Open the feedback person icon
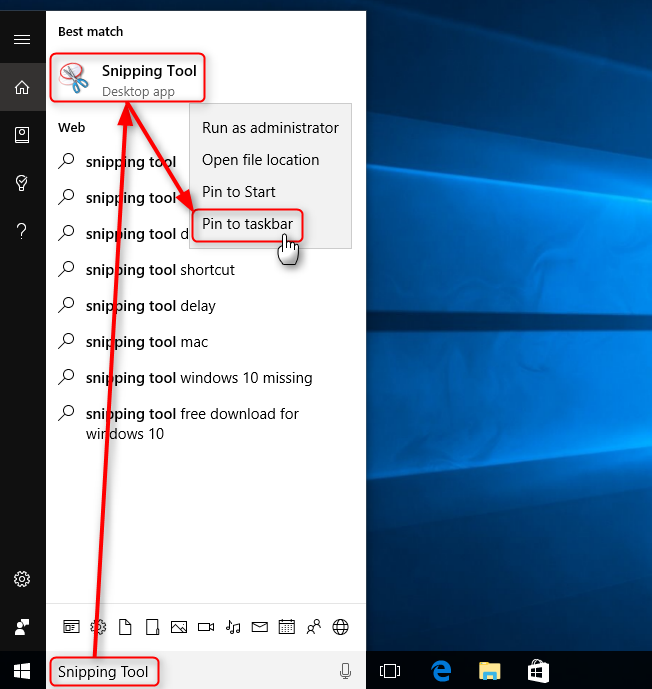 [x=22, y=627]
